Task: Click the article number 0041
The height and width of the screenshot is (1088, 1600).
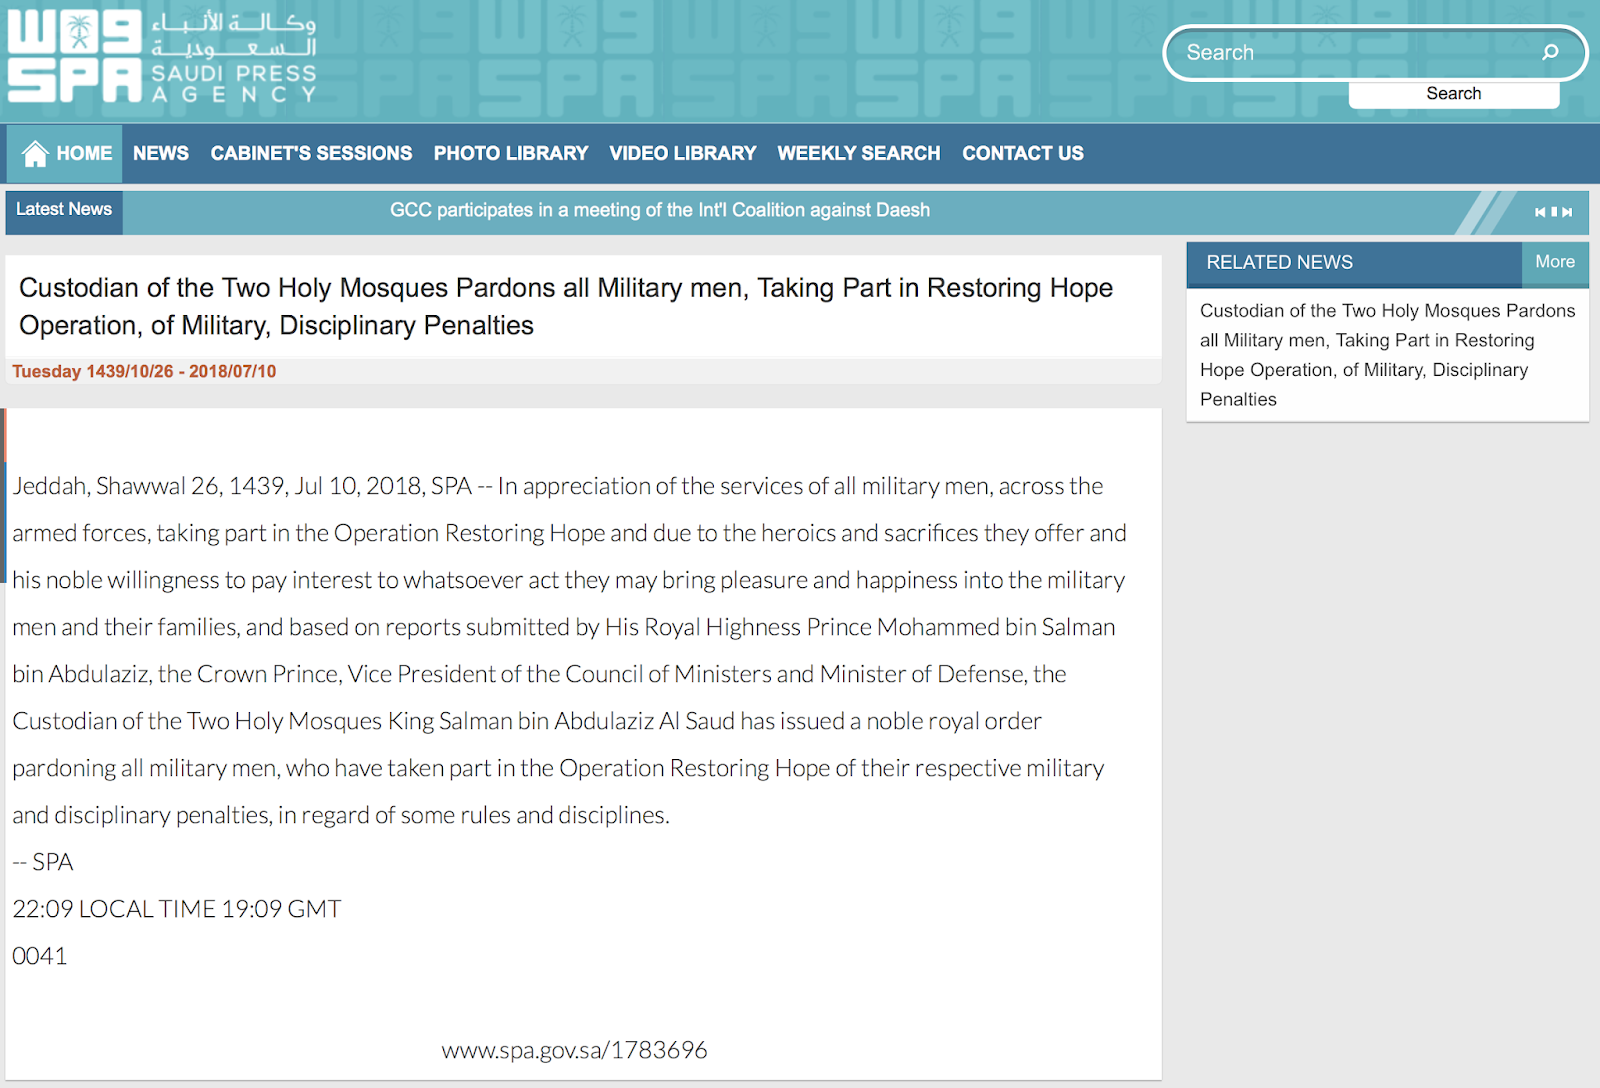Action: click(x=40, y=956)
